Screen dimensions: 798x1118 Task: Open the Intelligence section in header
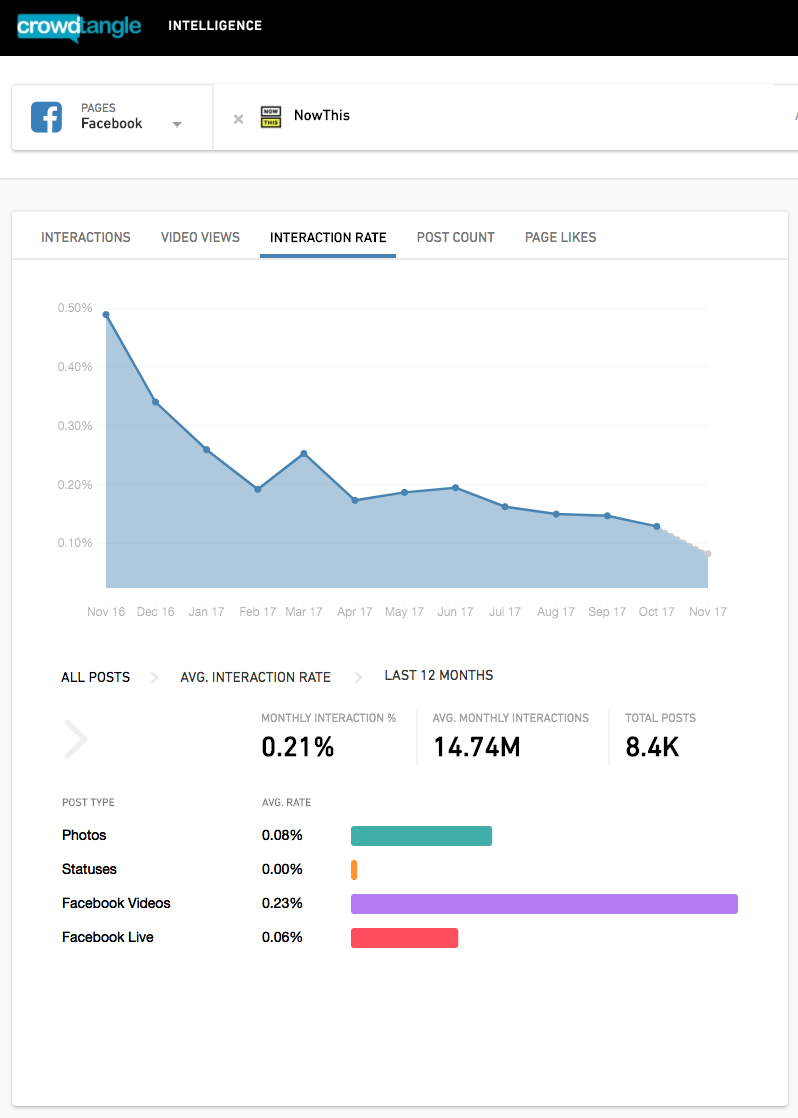(215, 26)
